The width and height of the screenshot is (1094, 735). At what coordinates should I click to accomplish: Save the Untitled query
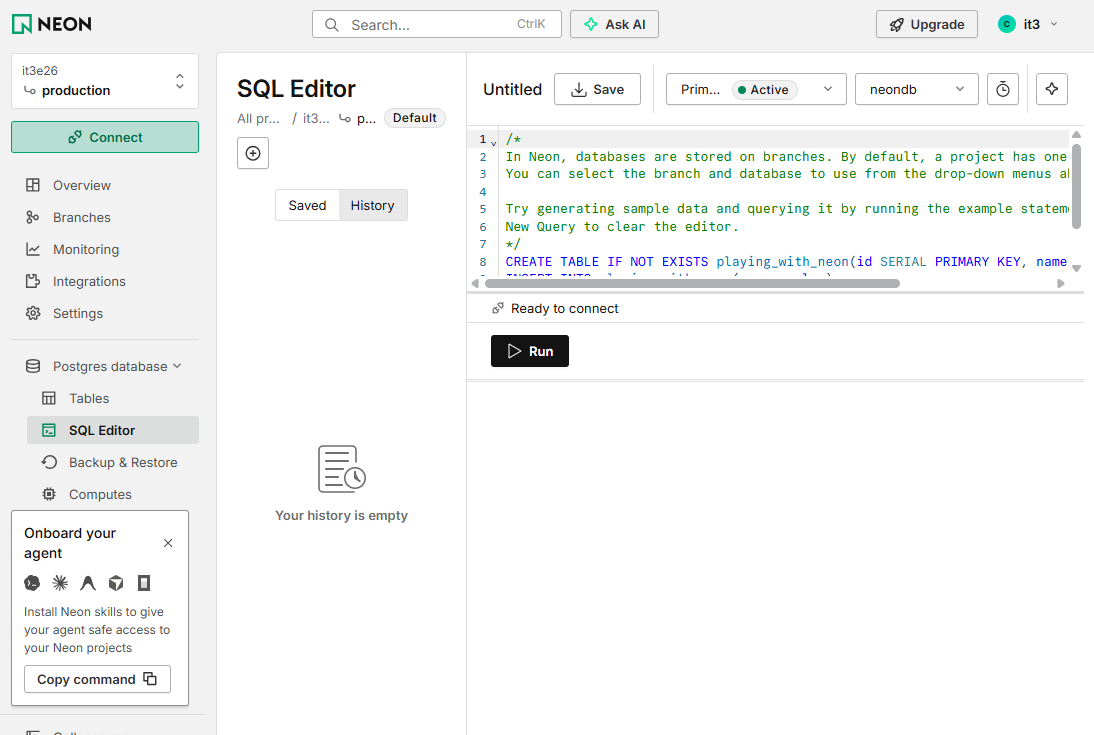[x=597, y=89]
